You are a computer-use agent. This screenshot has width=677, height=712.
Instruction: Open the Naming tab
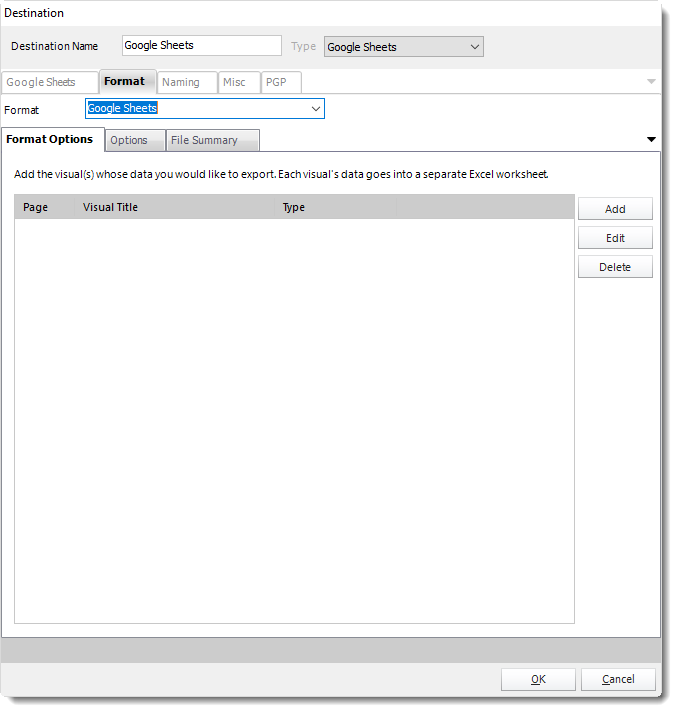pos(187,82)
